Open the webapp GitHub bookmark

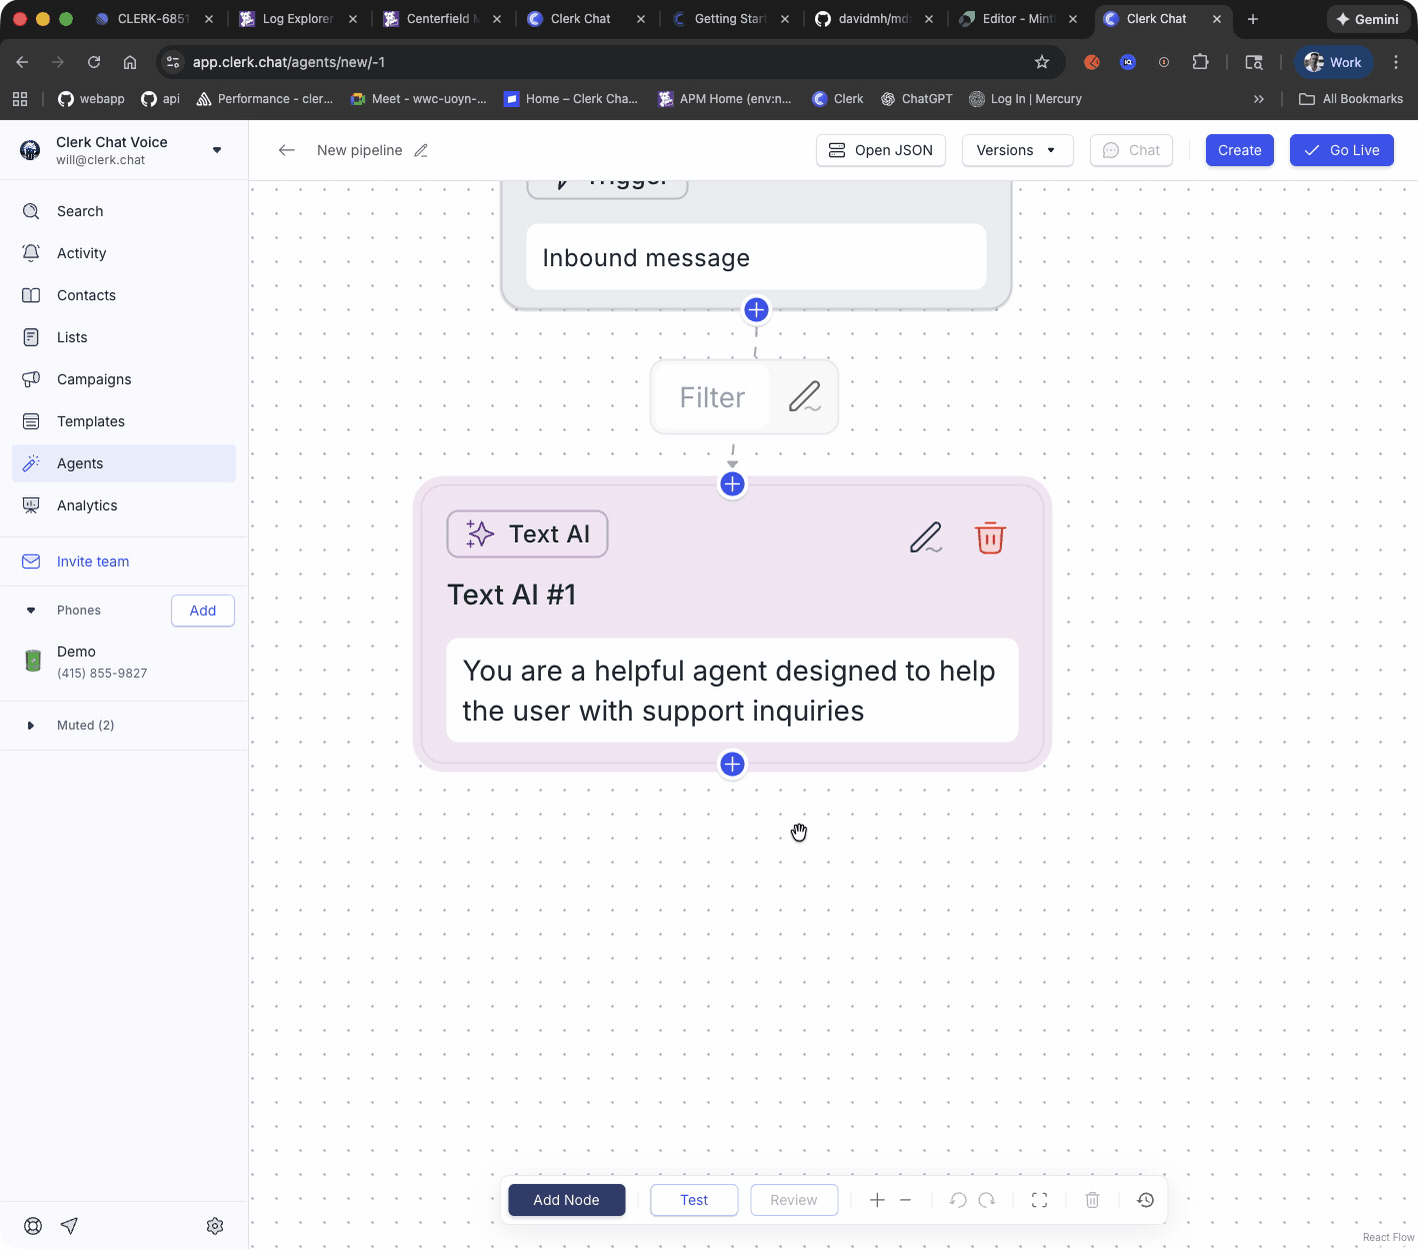[x=91, y=99]
